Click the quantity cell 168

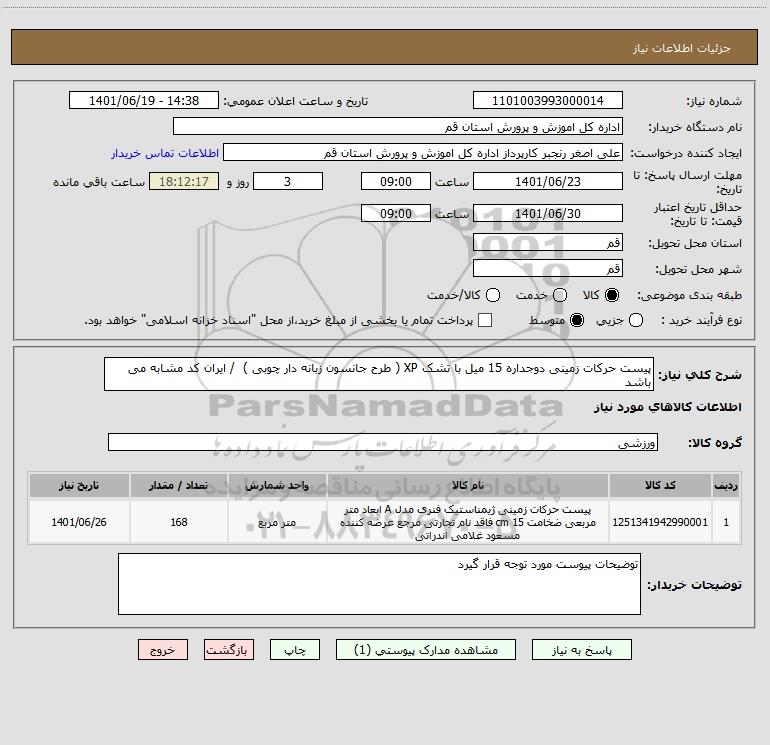(179, 522)
